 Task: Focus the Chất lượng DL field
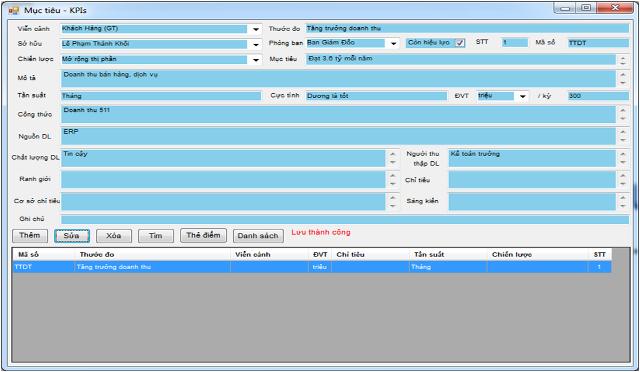tap(223, 158)
